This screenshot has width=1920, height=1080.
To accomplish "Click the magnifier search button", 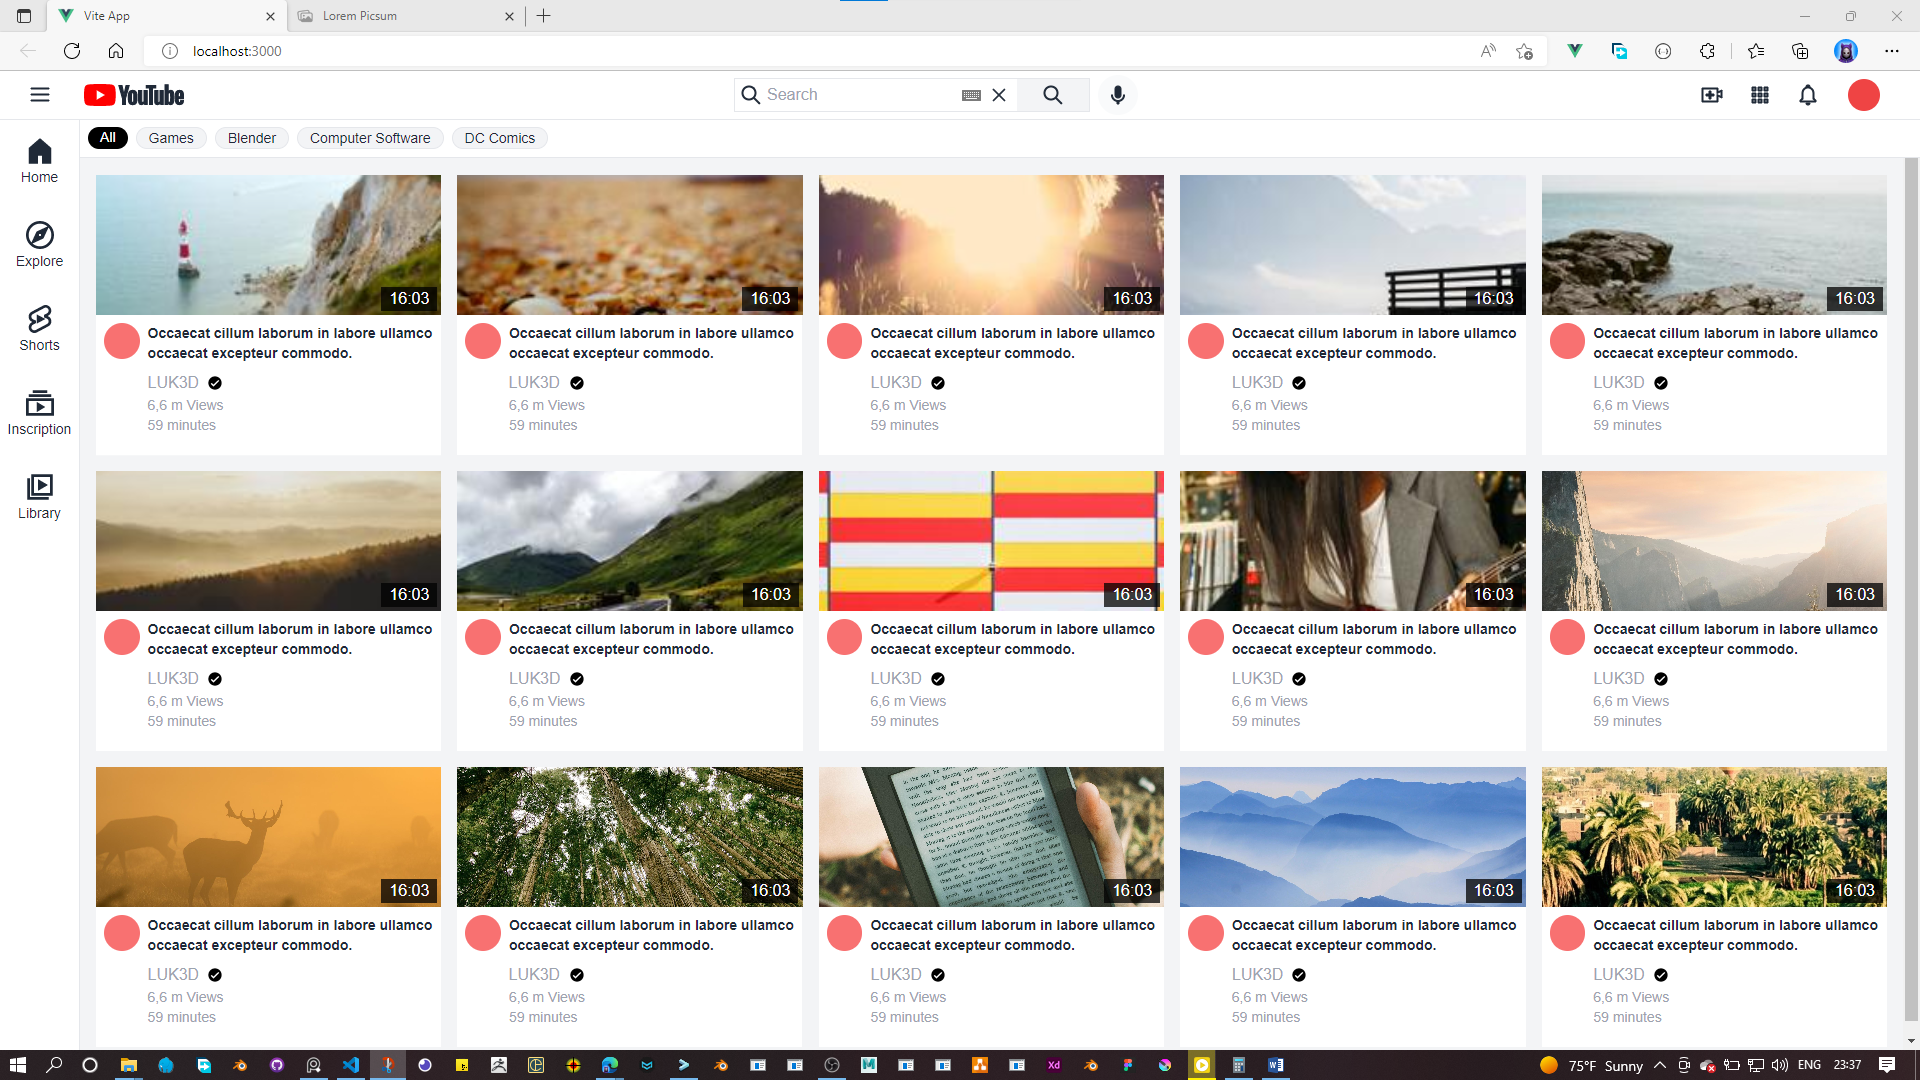I will 1053,95.
